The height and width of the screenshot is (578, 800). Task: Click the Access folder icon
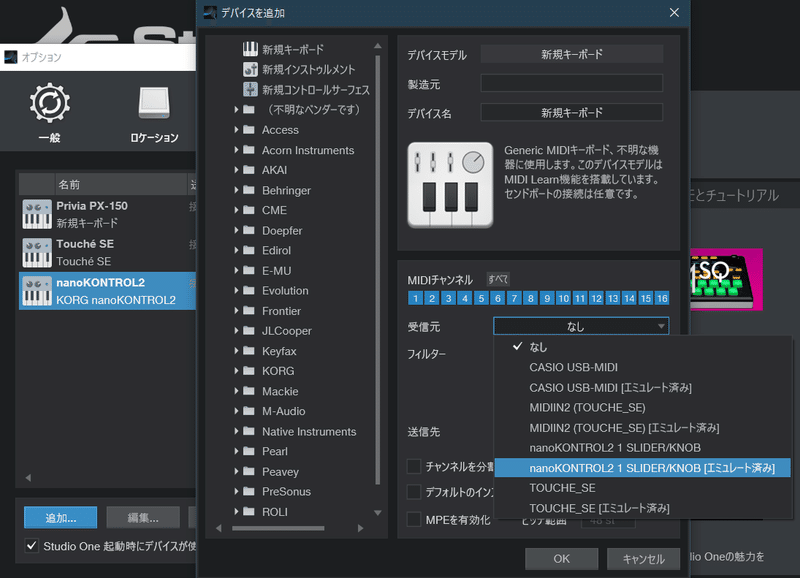coord(249,130)
